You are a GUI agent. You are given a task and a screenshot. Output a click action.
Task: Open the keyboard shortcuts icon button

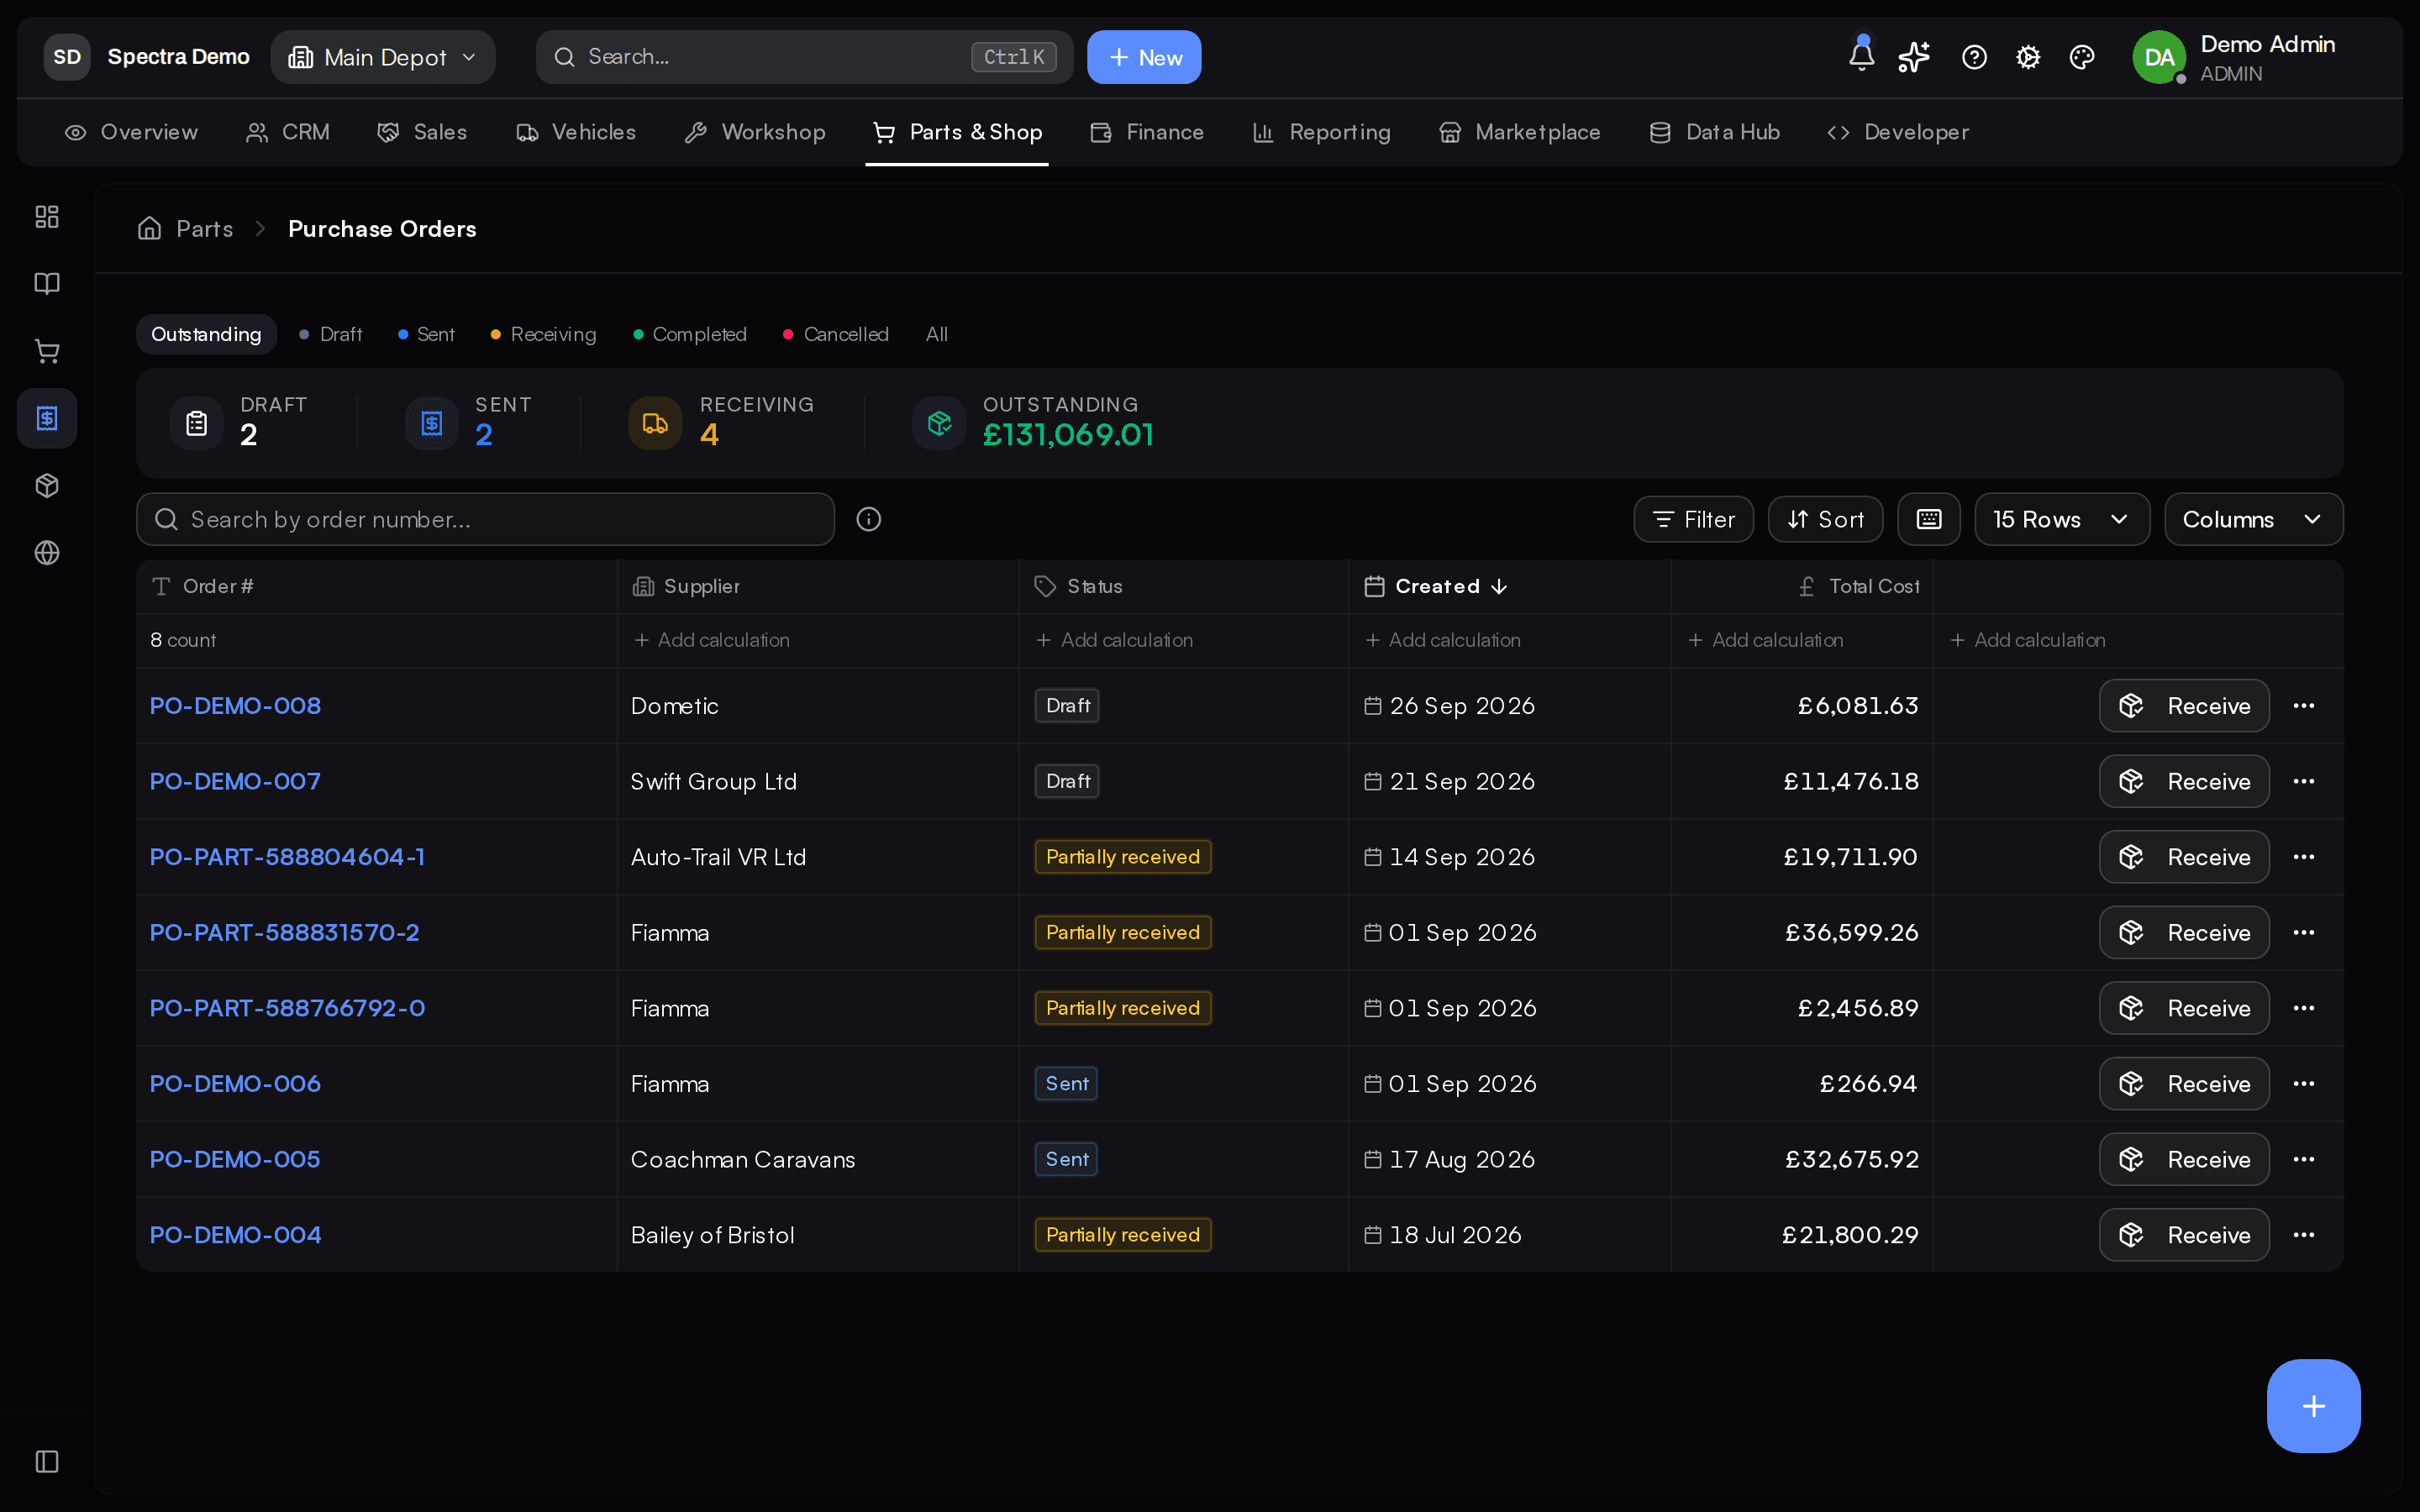pyautogui.click(x=1929, y=519)
